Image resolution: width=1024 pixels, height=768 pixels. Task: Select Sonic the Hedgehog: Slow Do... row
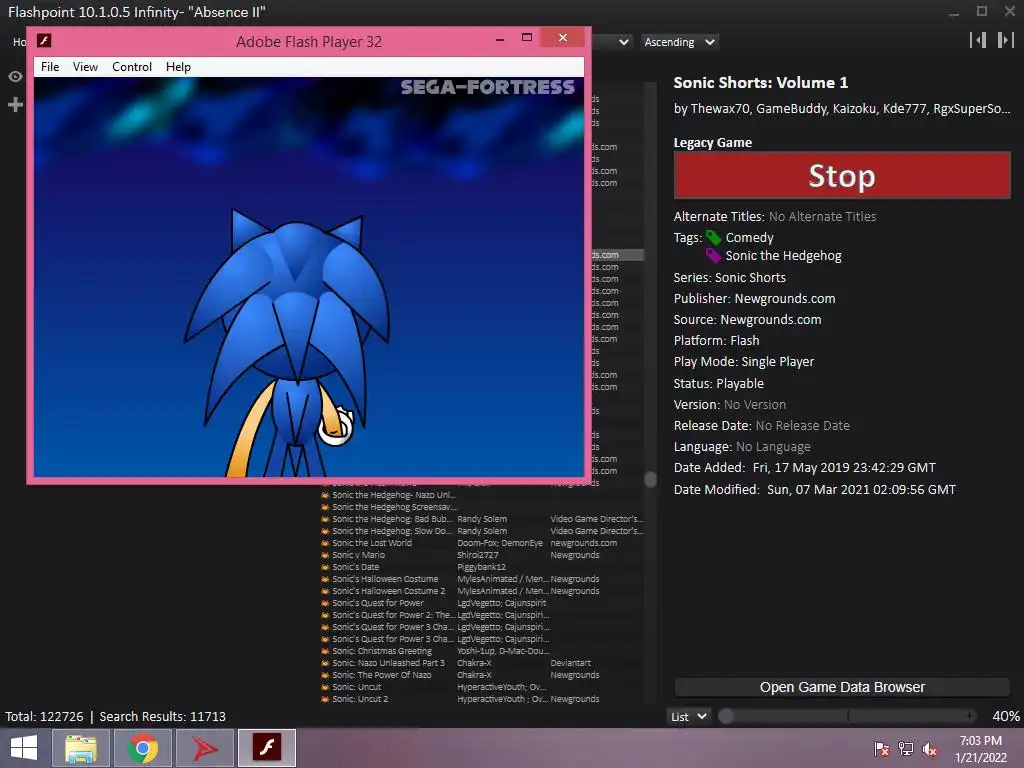tap(482, 531)
